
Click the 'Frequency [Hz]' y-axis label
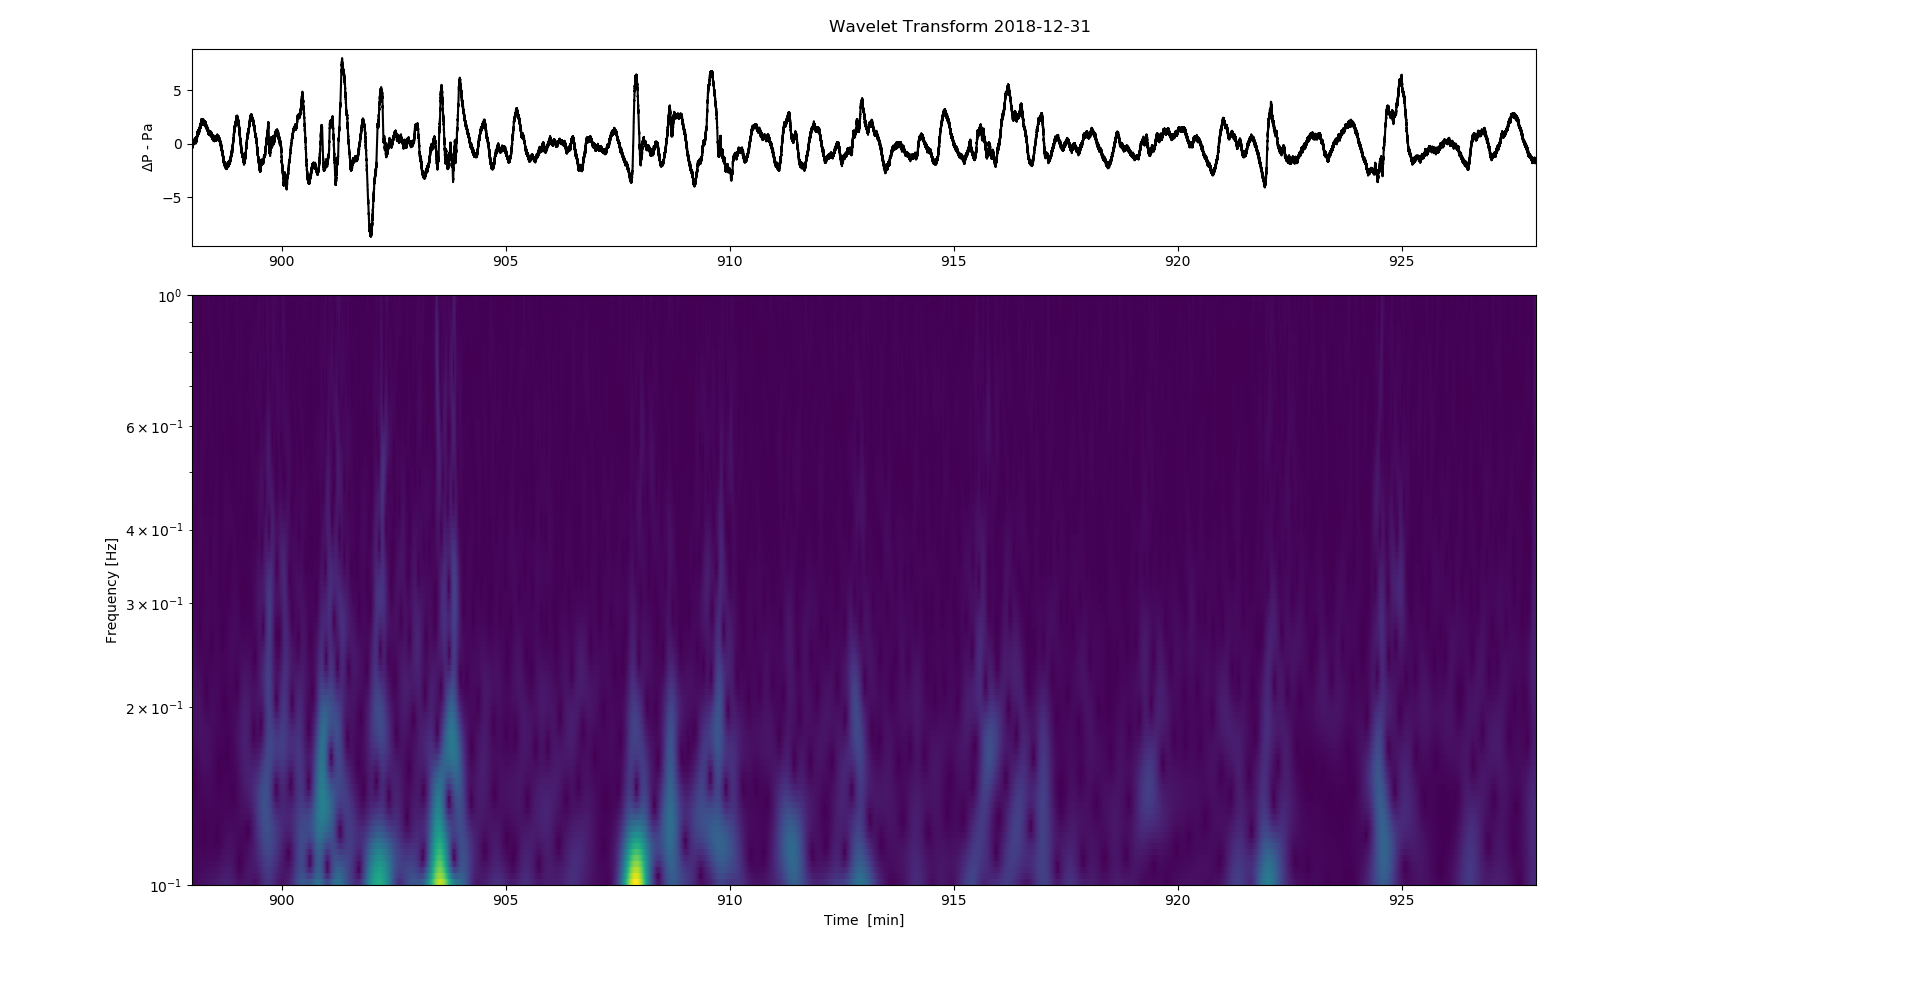(x=111, y=590)
